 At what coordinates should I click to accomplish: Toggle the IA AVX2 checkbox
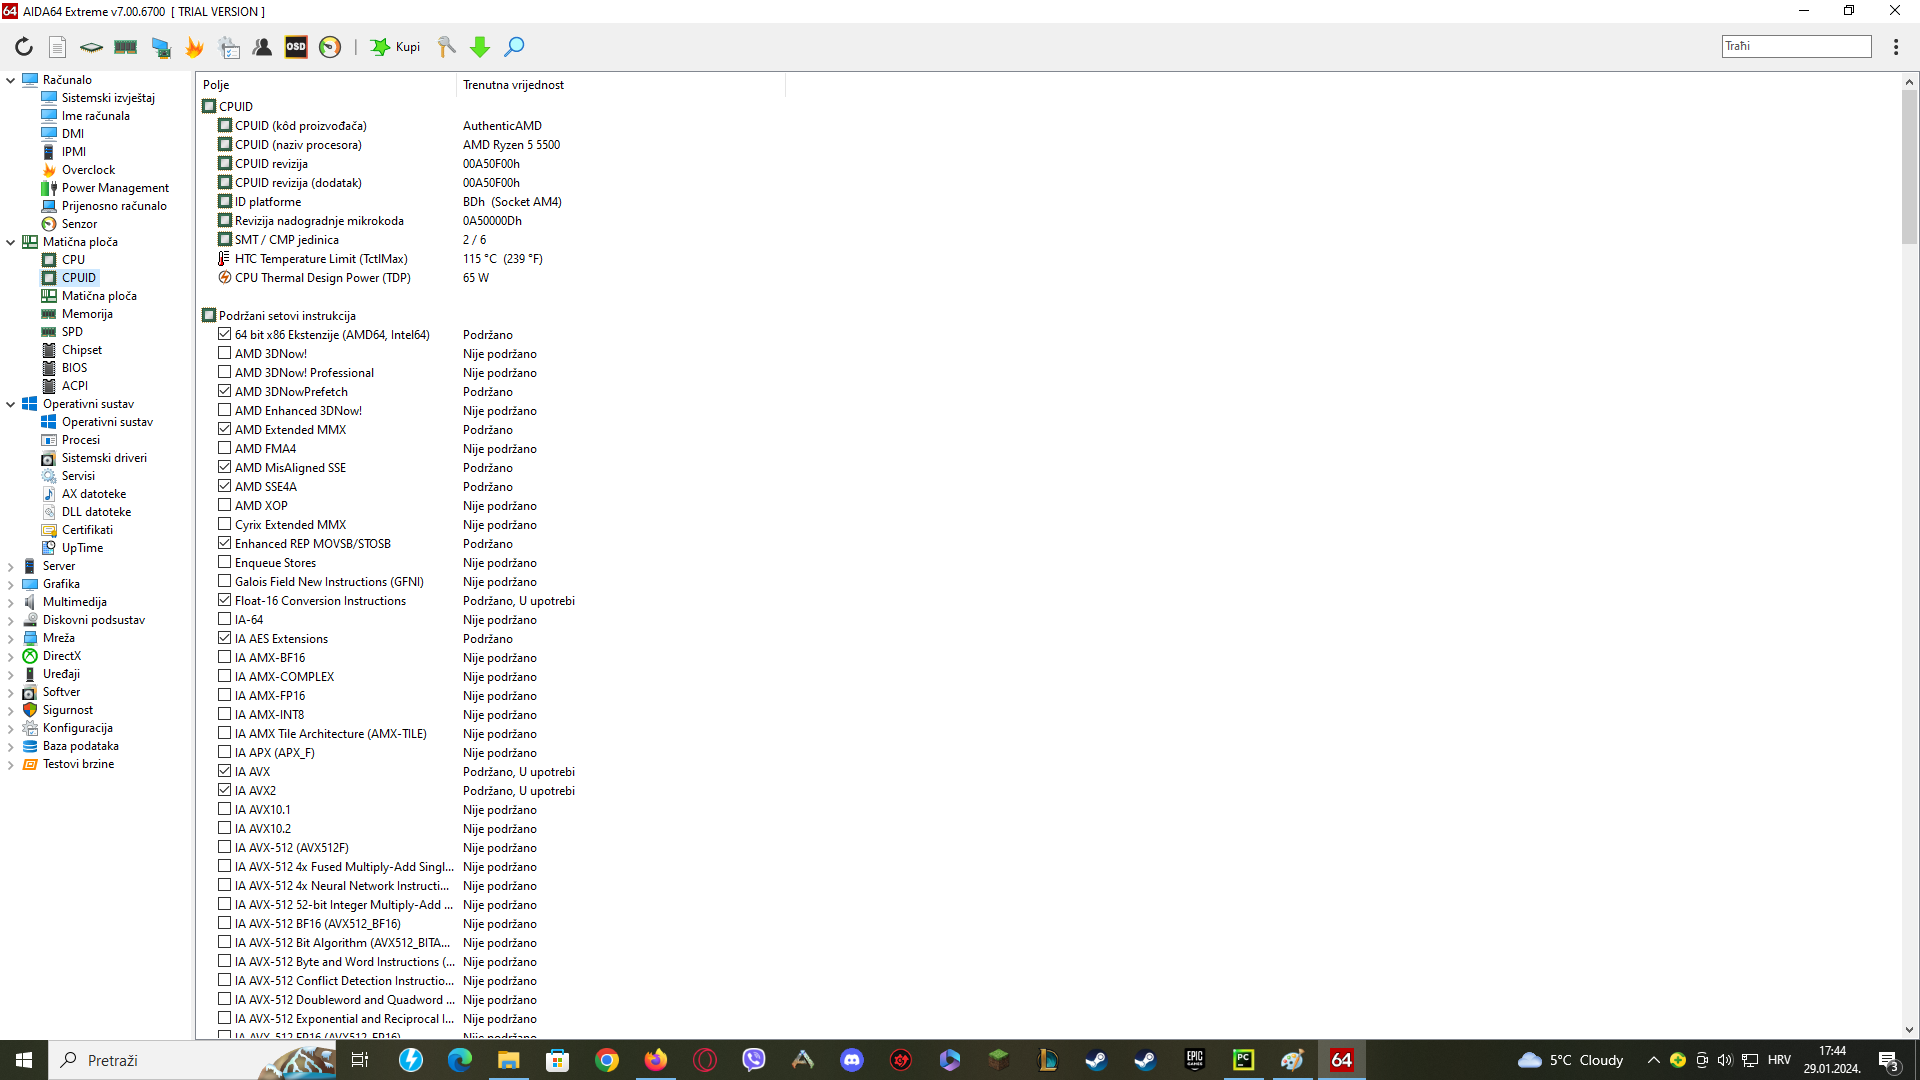225,790
